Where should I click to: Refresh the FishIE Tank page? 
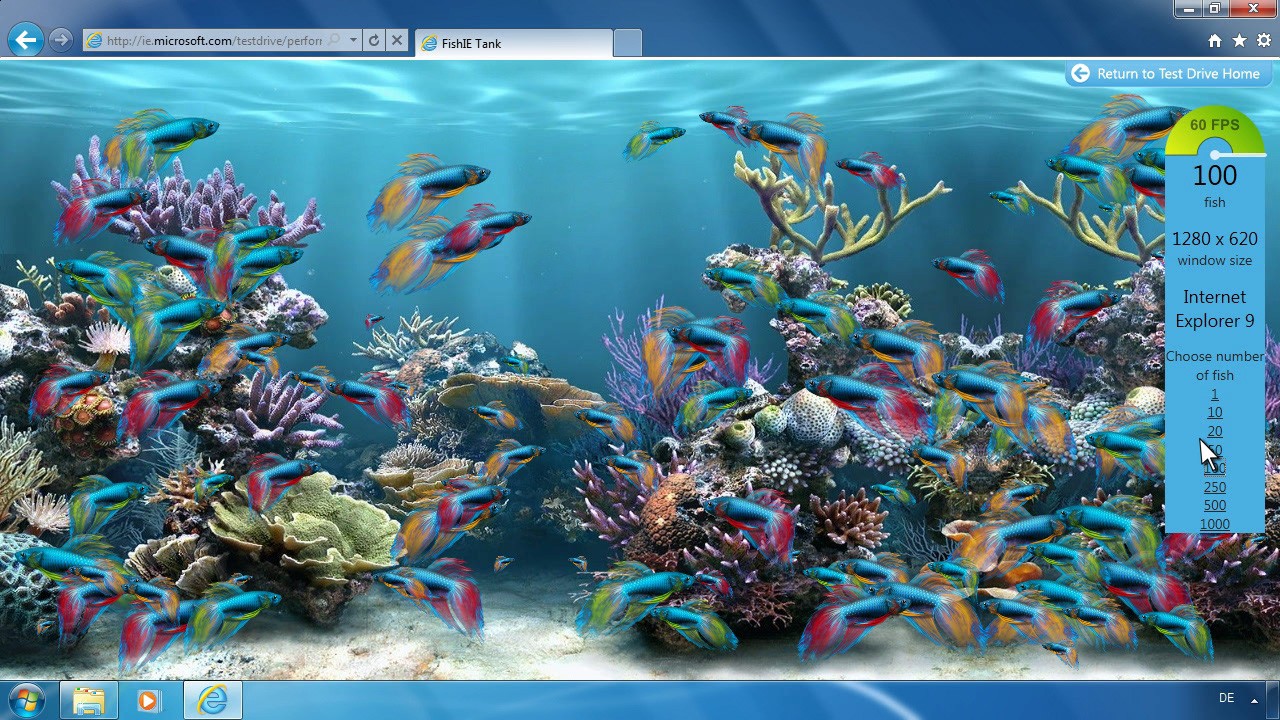(x=371, y=41)
